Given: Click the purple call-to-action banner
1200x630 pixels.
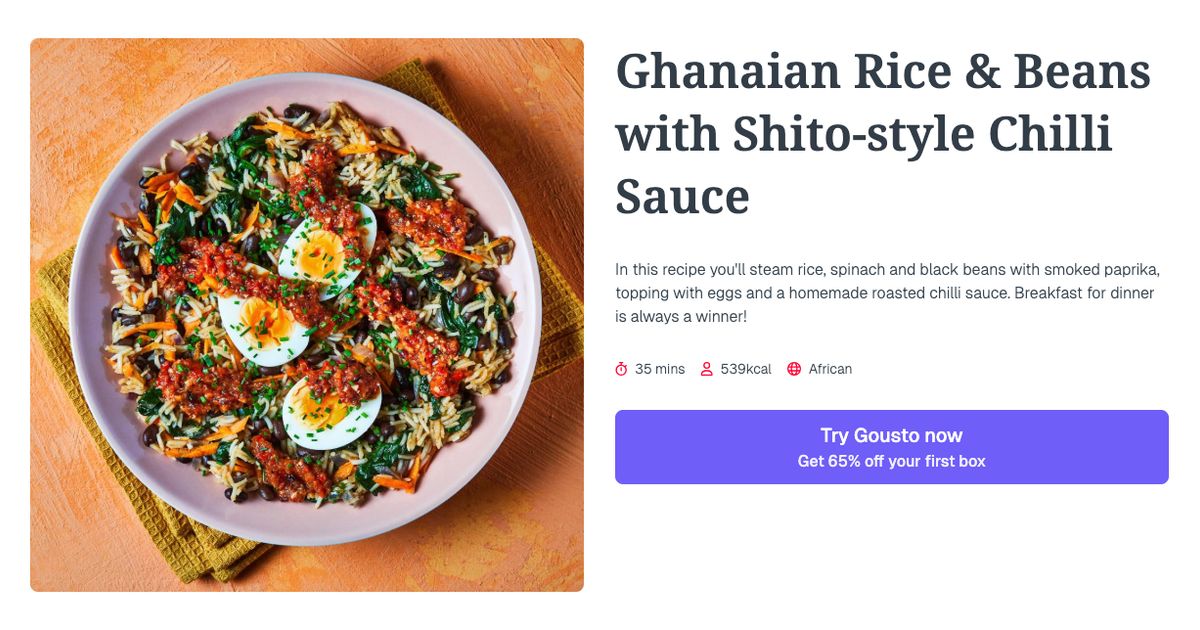Looking at the screenshot, I should coord(891,447).
